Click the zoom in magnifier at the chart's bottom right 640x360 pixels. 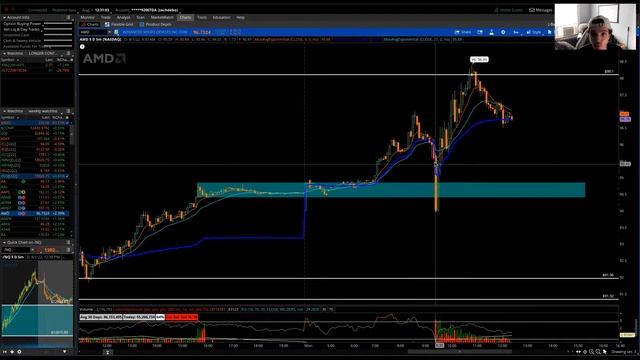pyautogui.click(x=591, y=351)
